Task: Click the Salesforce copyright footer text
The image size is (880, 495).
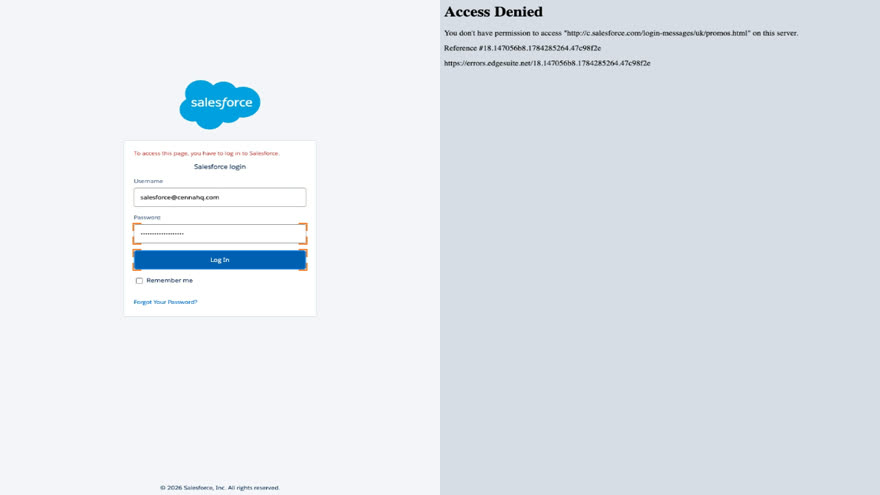Action: coord(220,488)
